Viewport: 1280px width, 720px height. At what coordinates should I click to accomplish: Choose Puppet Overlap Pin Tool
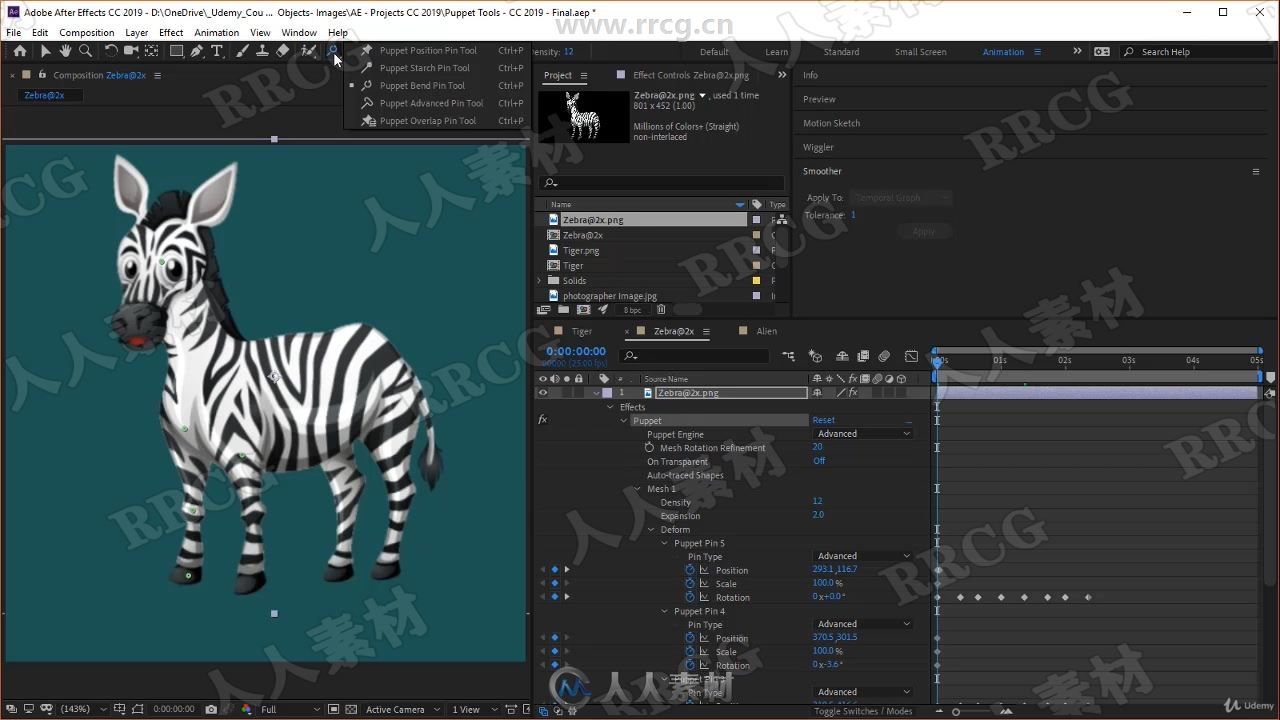coord(428,121)
